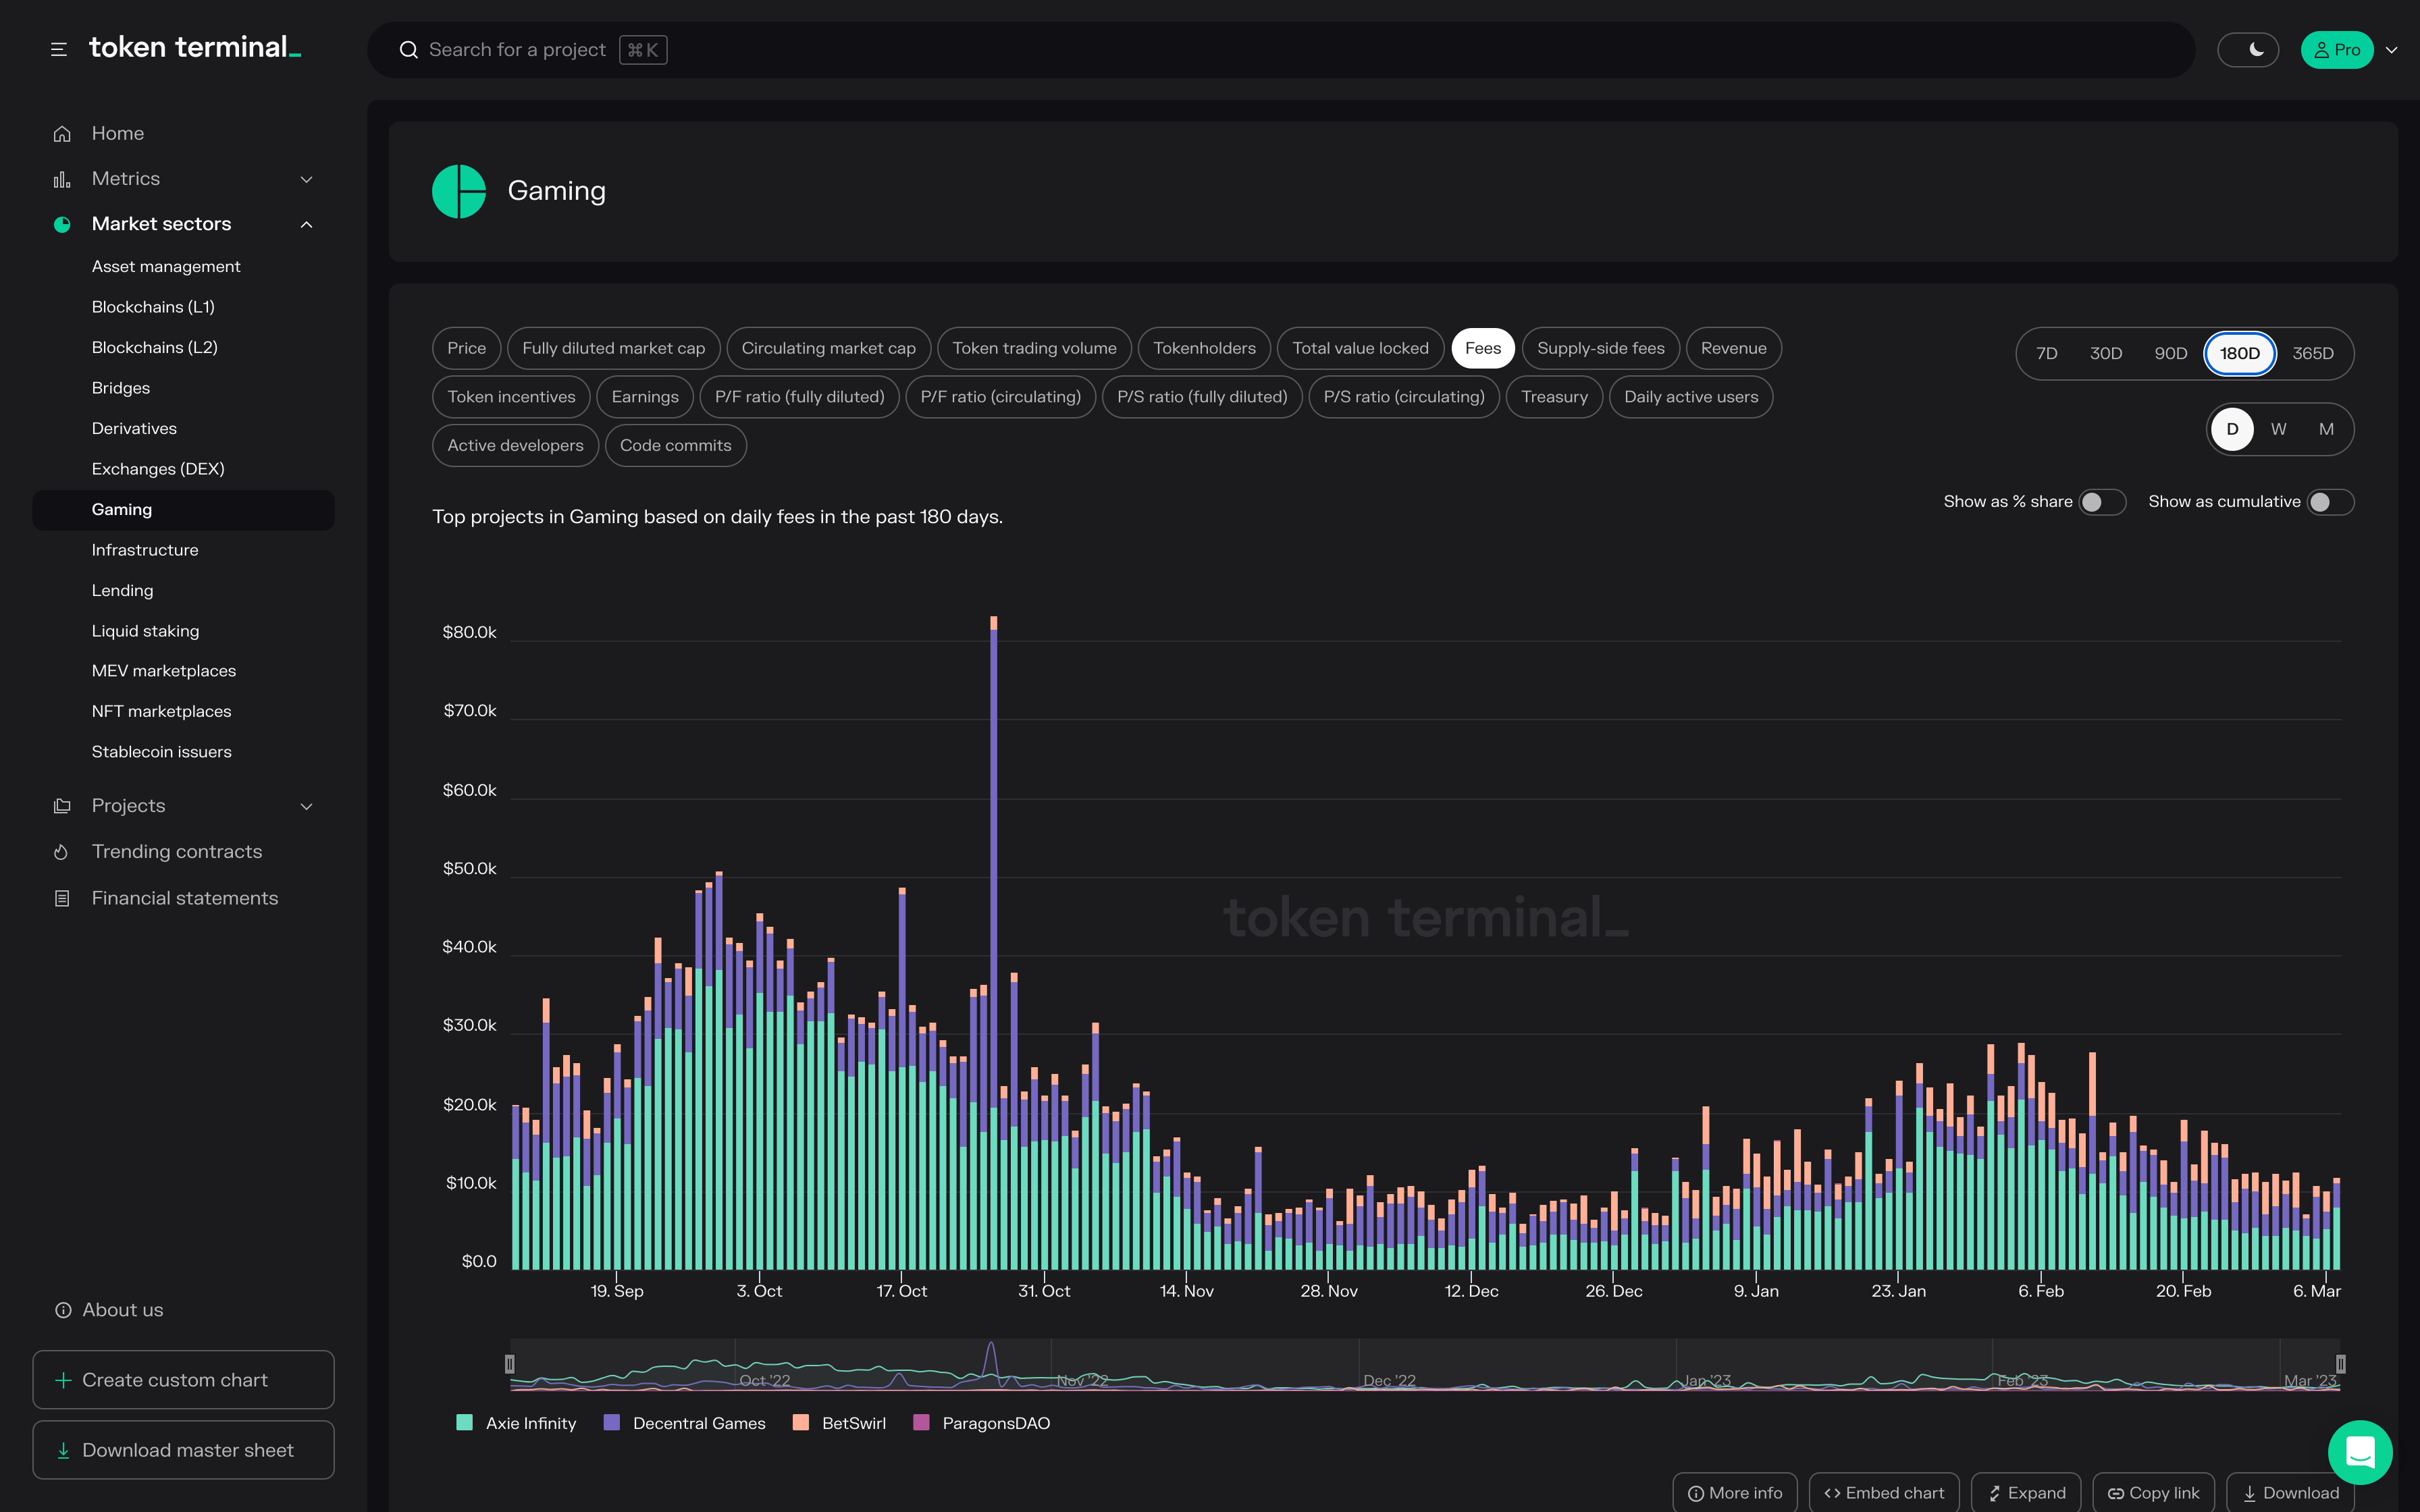Enable Show as % share toggle
2420x1512 pixels.
[2102, 502]
